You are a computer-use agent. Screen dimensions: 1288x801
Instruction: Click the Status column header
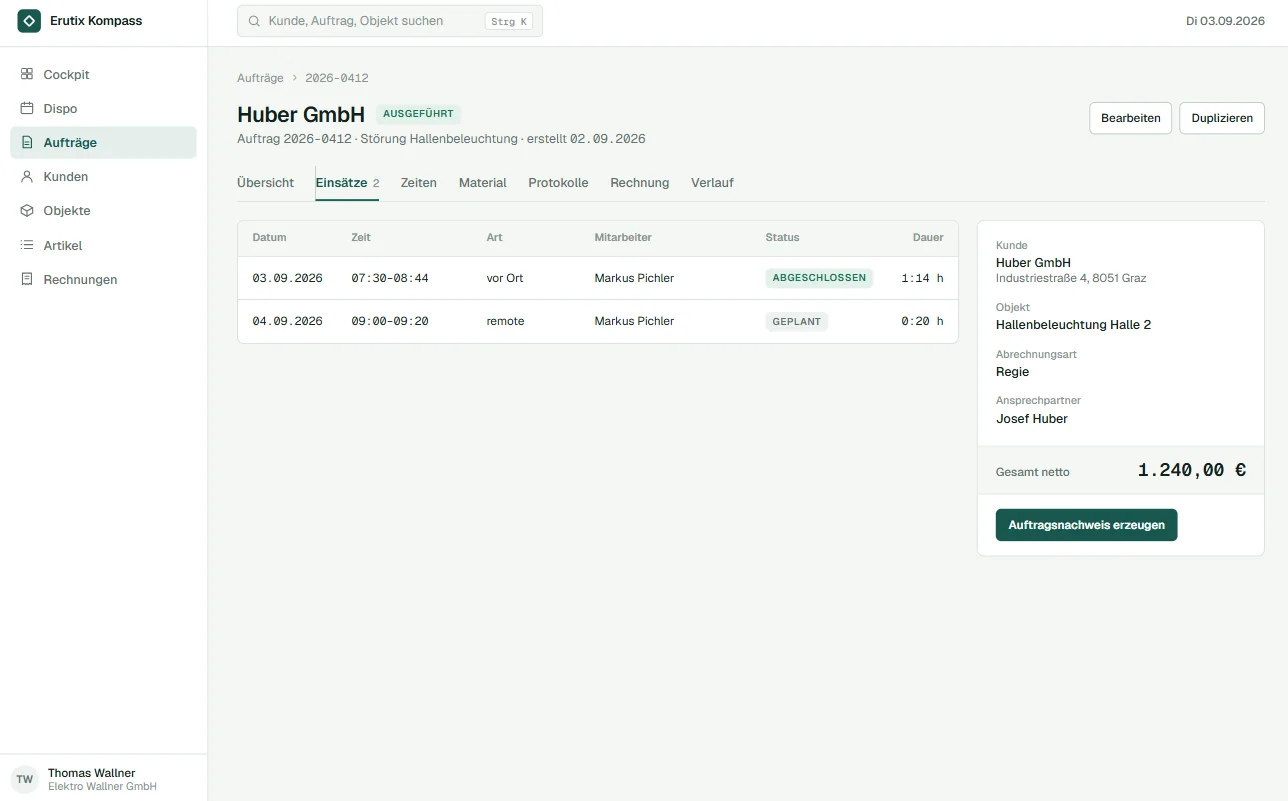[782, 238]
